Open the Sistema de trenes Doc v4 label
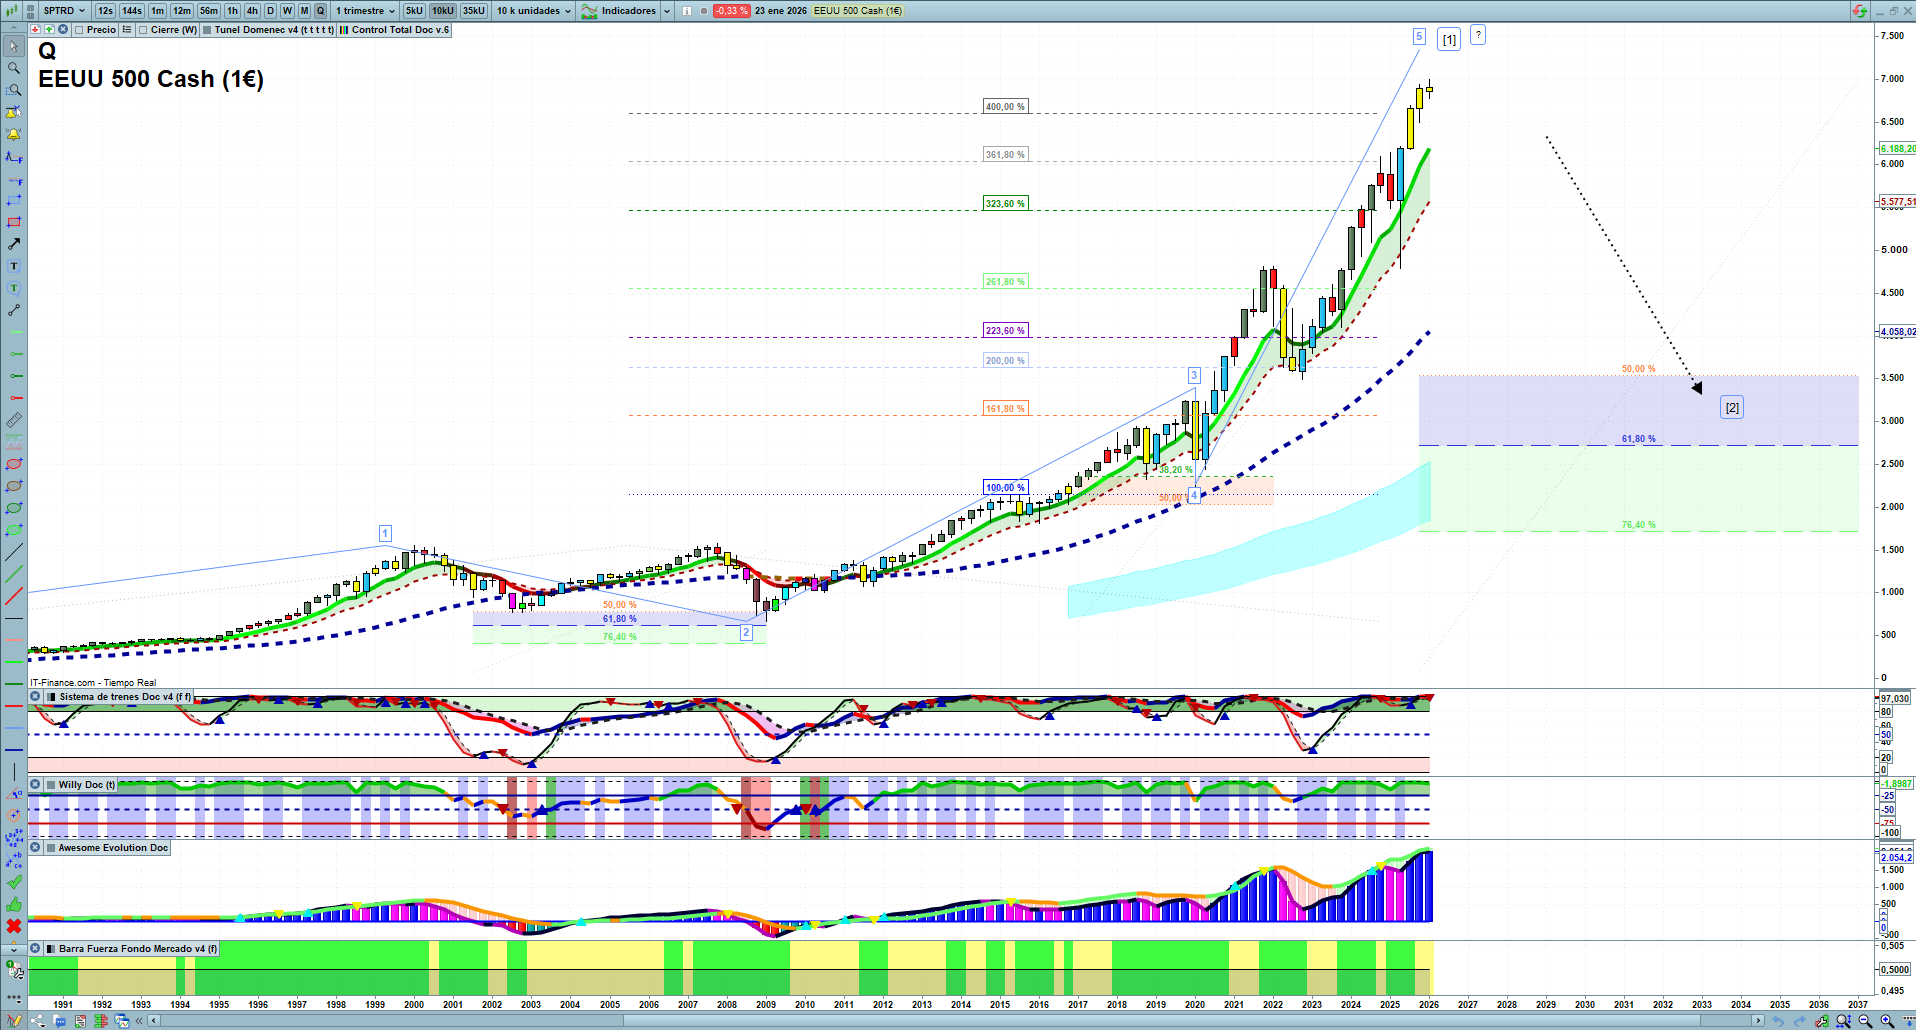 point(125,697)
